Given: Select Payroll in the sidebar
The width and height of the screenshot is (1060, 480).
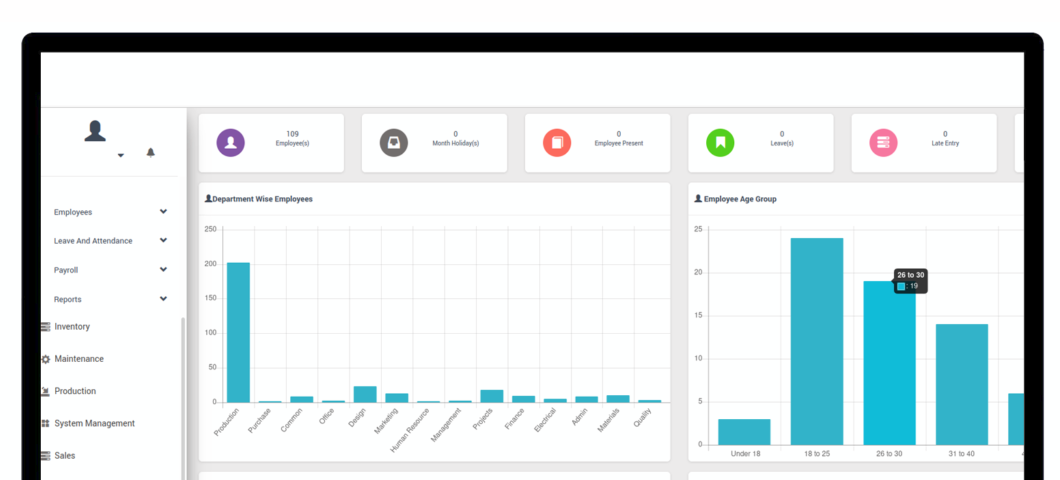Looking at the screenshot, I should pos(66,270).
